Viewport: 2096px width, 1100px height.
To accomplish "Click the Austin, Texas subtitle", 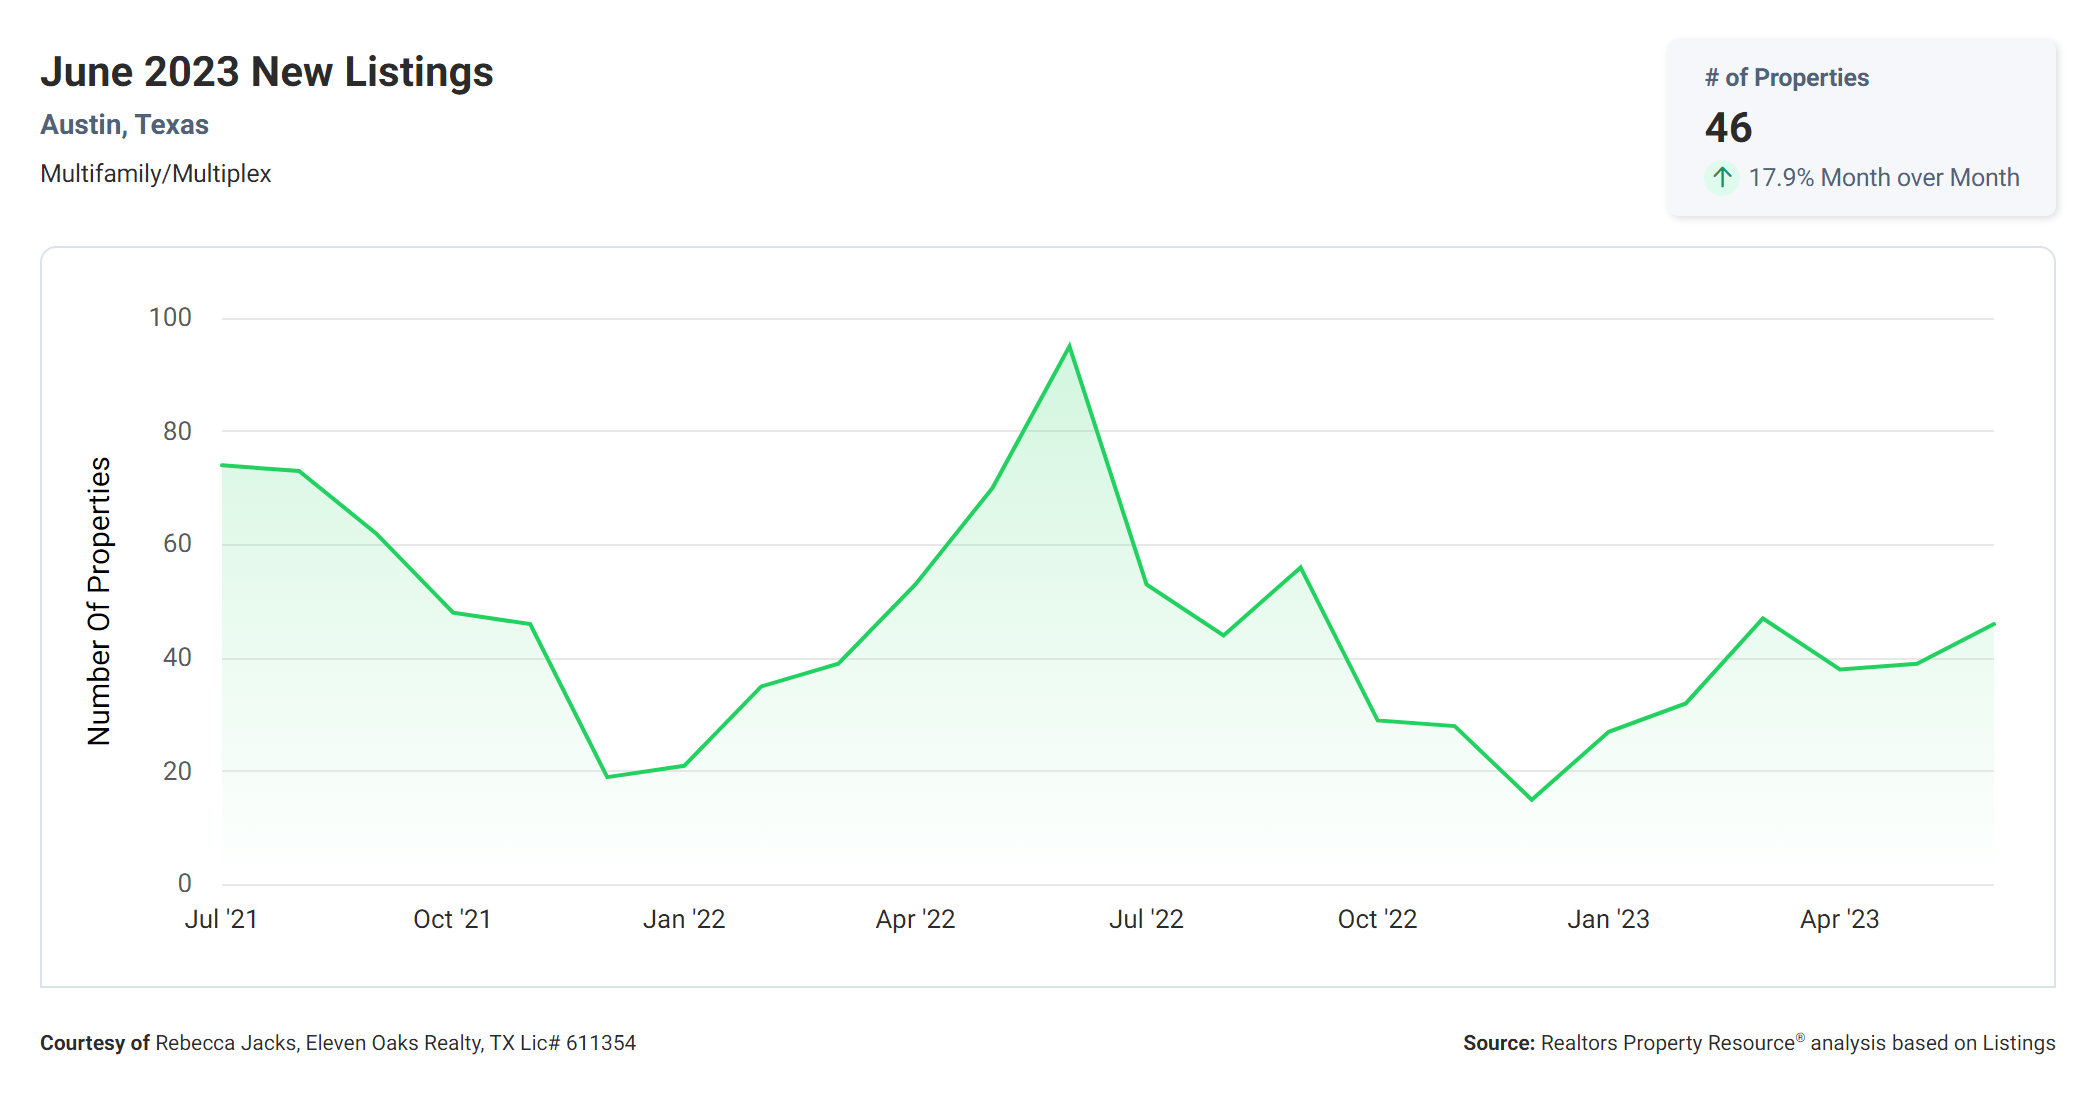I will (124, 125).
